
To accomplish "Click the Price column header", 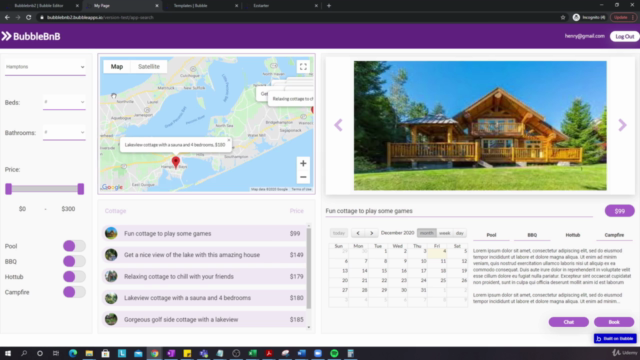I will pos(297,211).
